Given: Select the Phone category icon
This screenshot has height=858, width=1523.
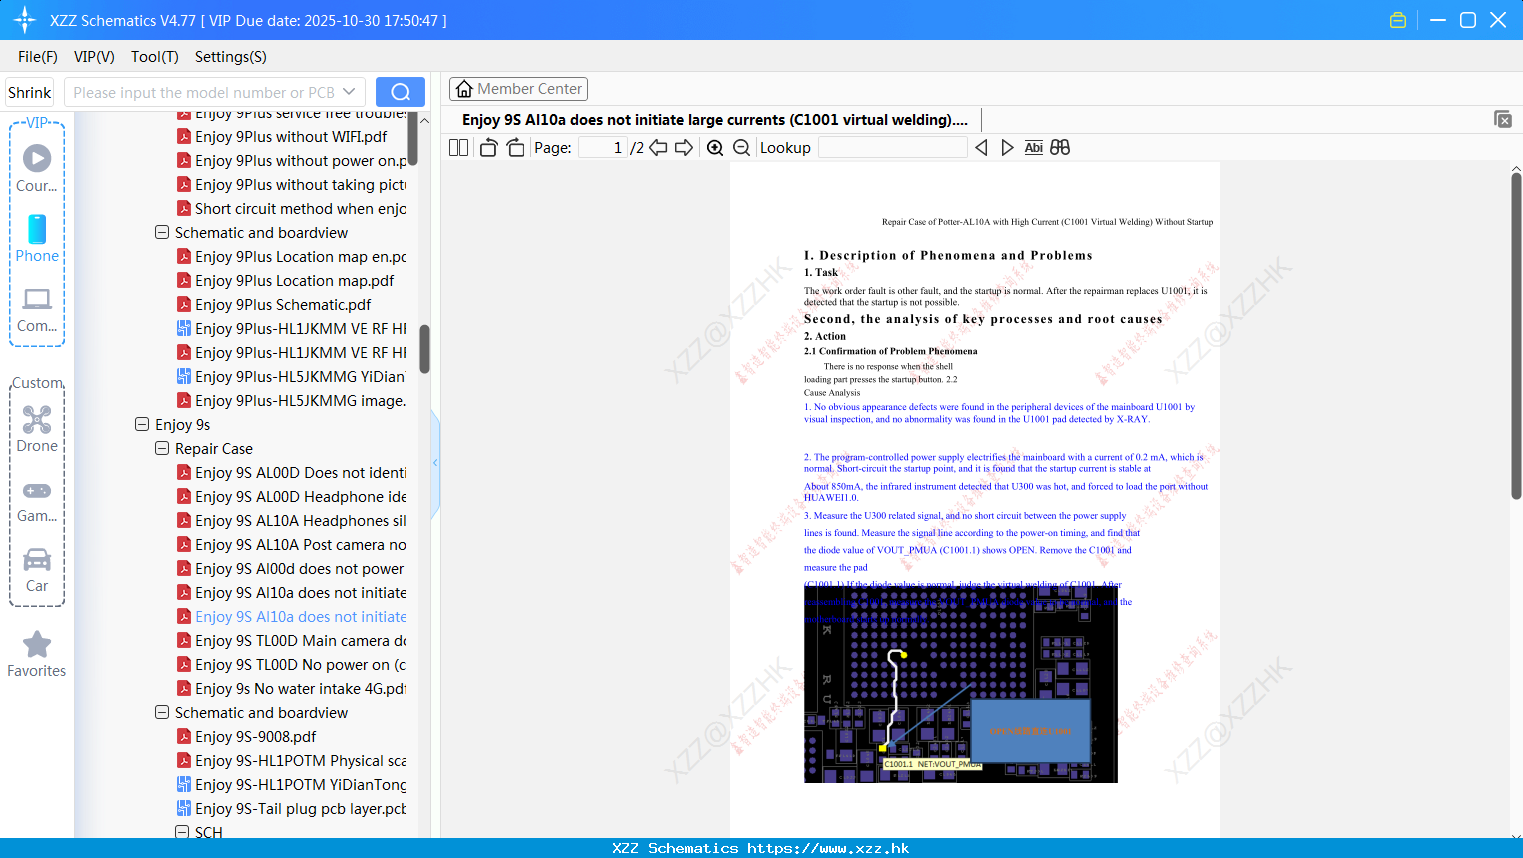Looking at the screenshot, I should 37,239.
